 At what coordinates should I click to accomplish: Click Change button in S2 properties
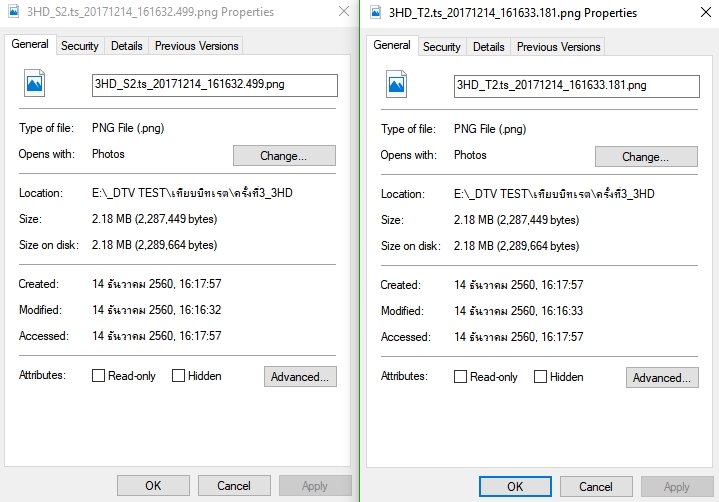[284, 155]
